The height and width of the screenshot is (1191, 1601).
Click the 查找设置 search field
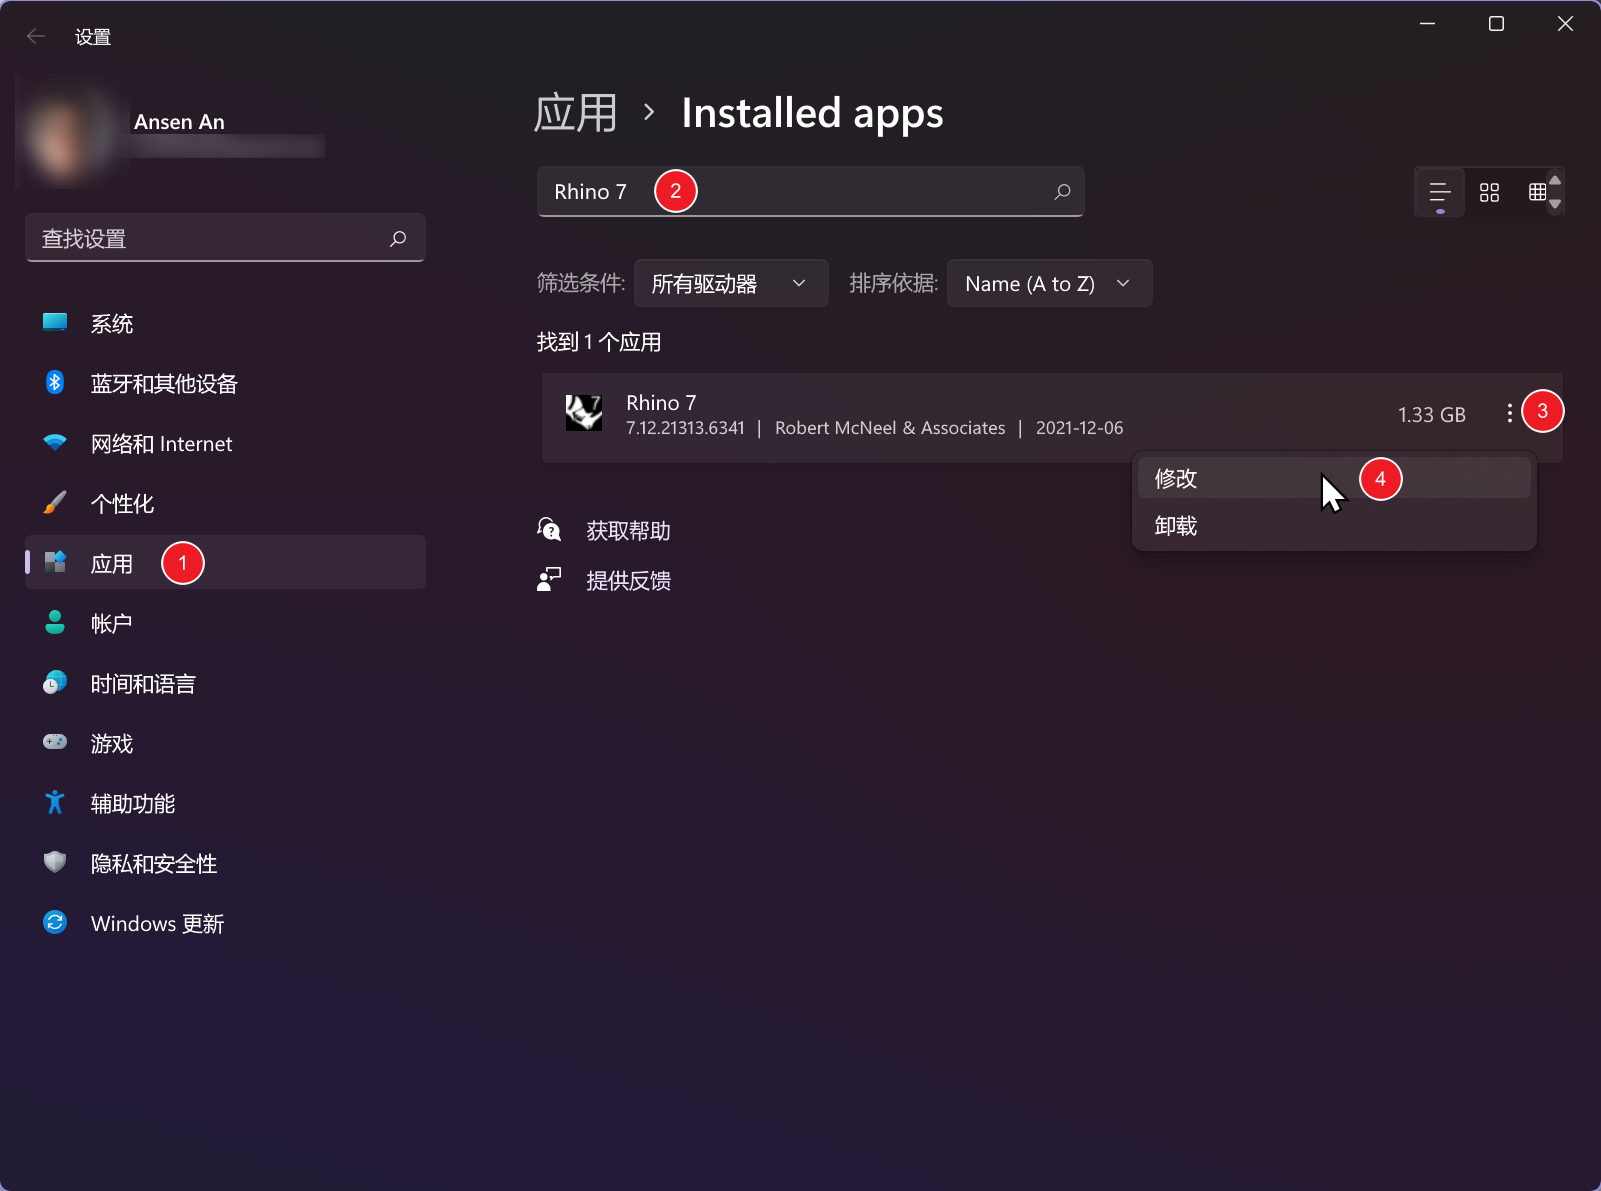coord(210,239)
